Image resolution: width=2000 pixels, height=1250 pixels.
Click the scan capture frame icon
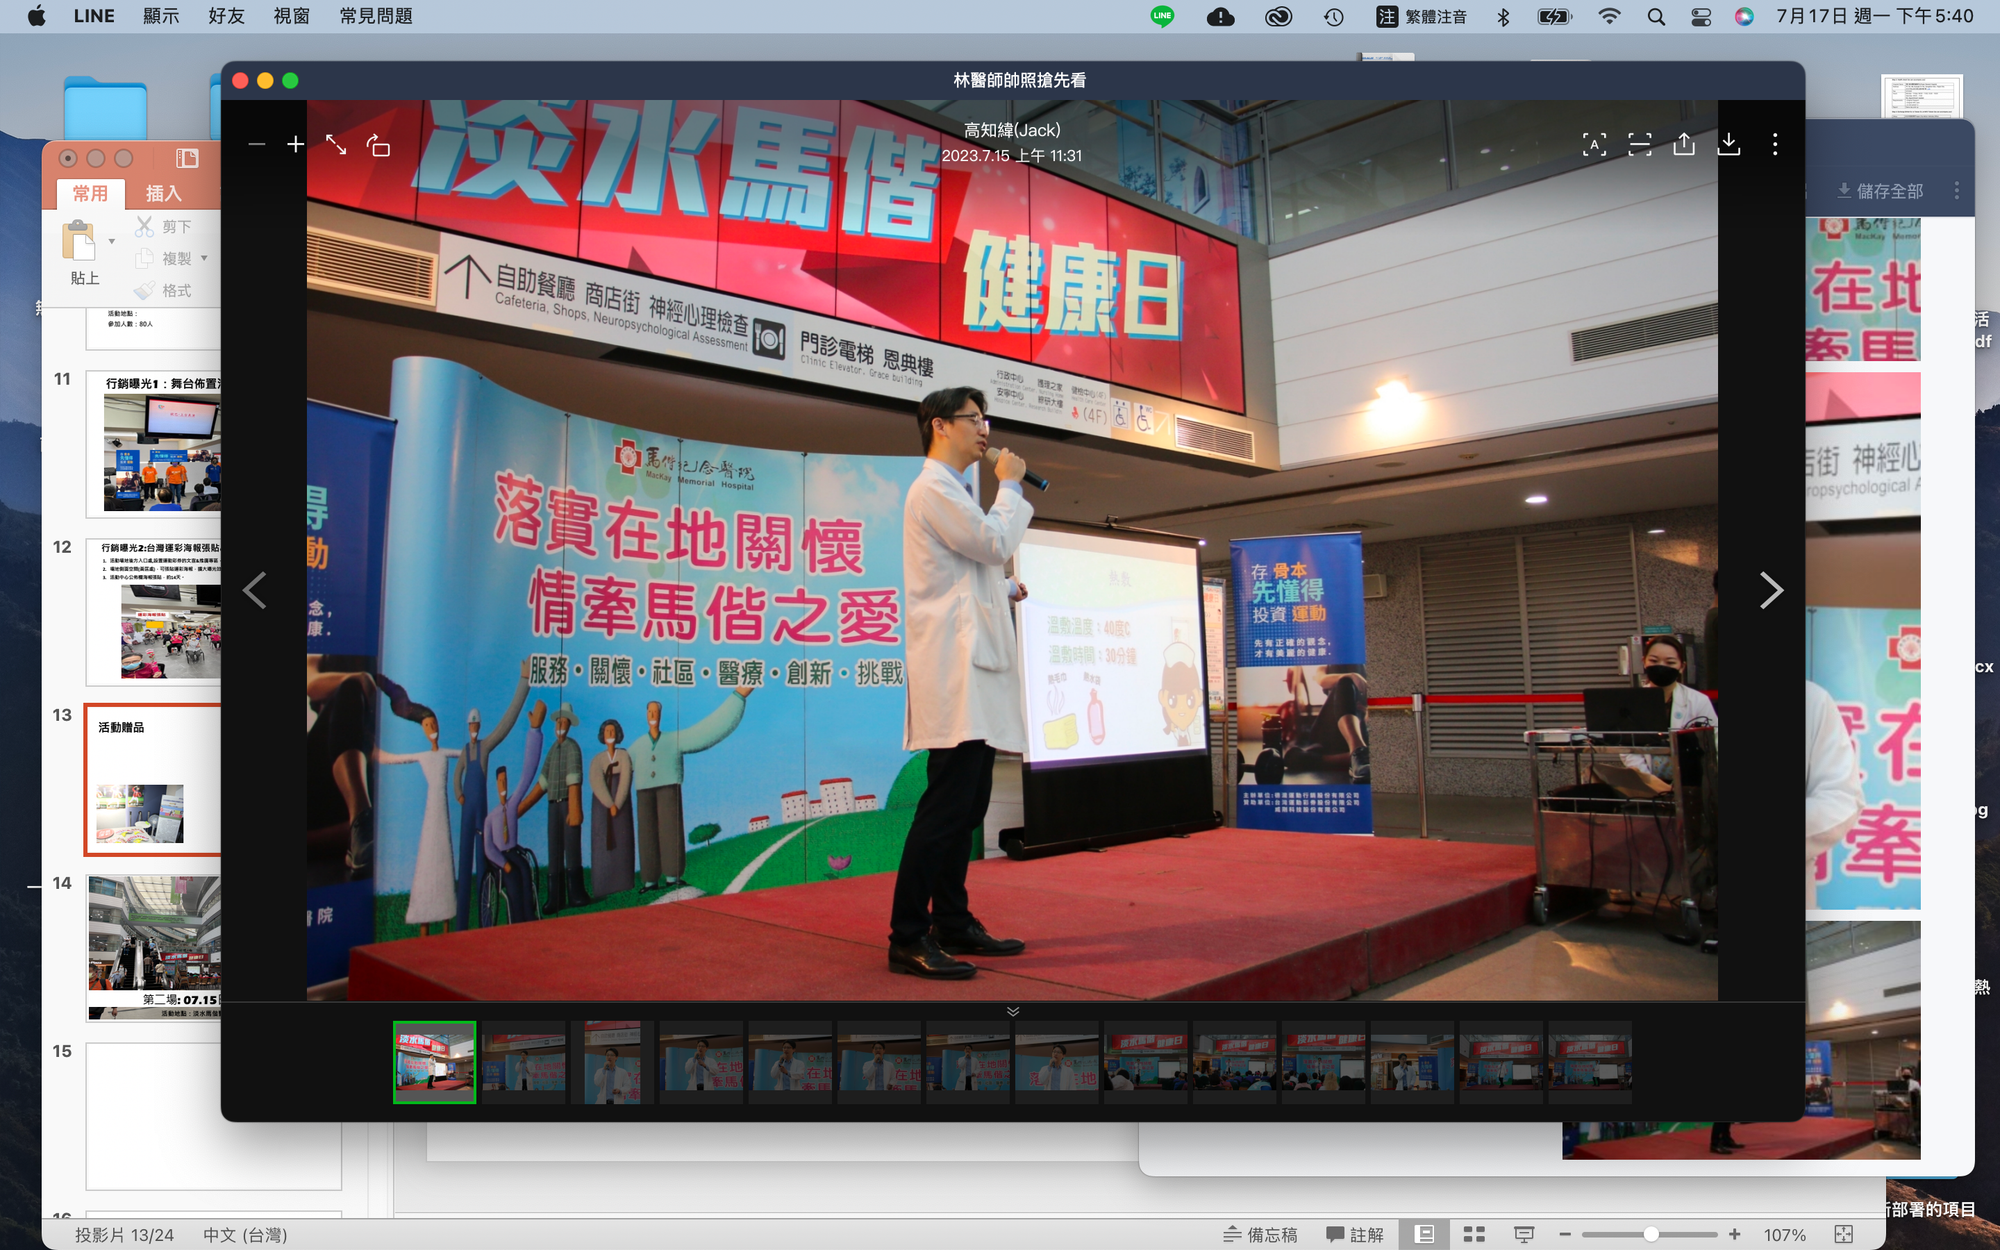(1639, 145)
